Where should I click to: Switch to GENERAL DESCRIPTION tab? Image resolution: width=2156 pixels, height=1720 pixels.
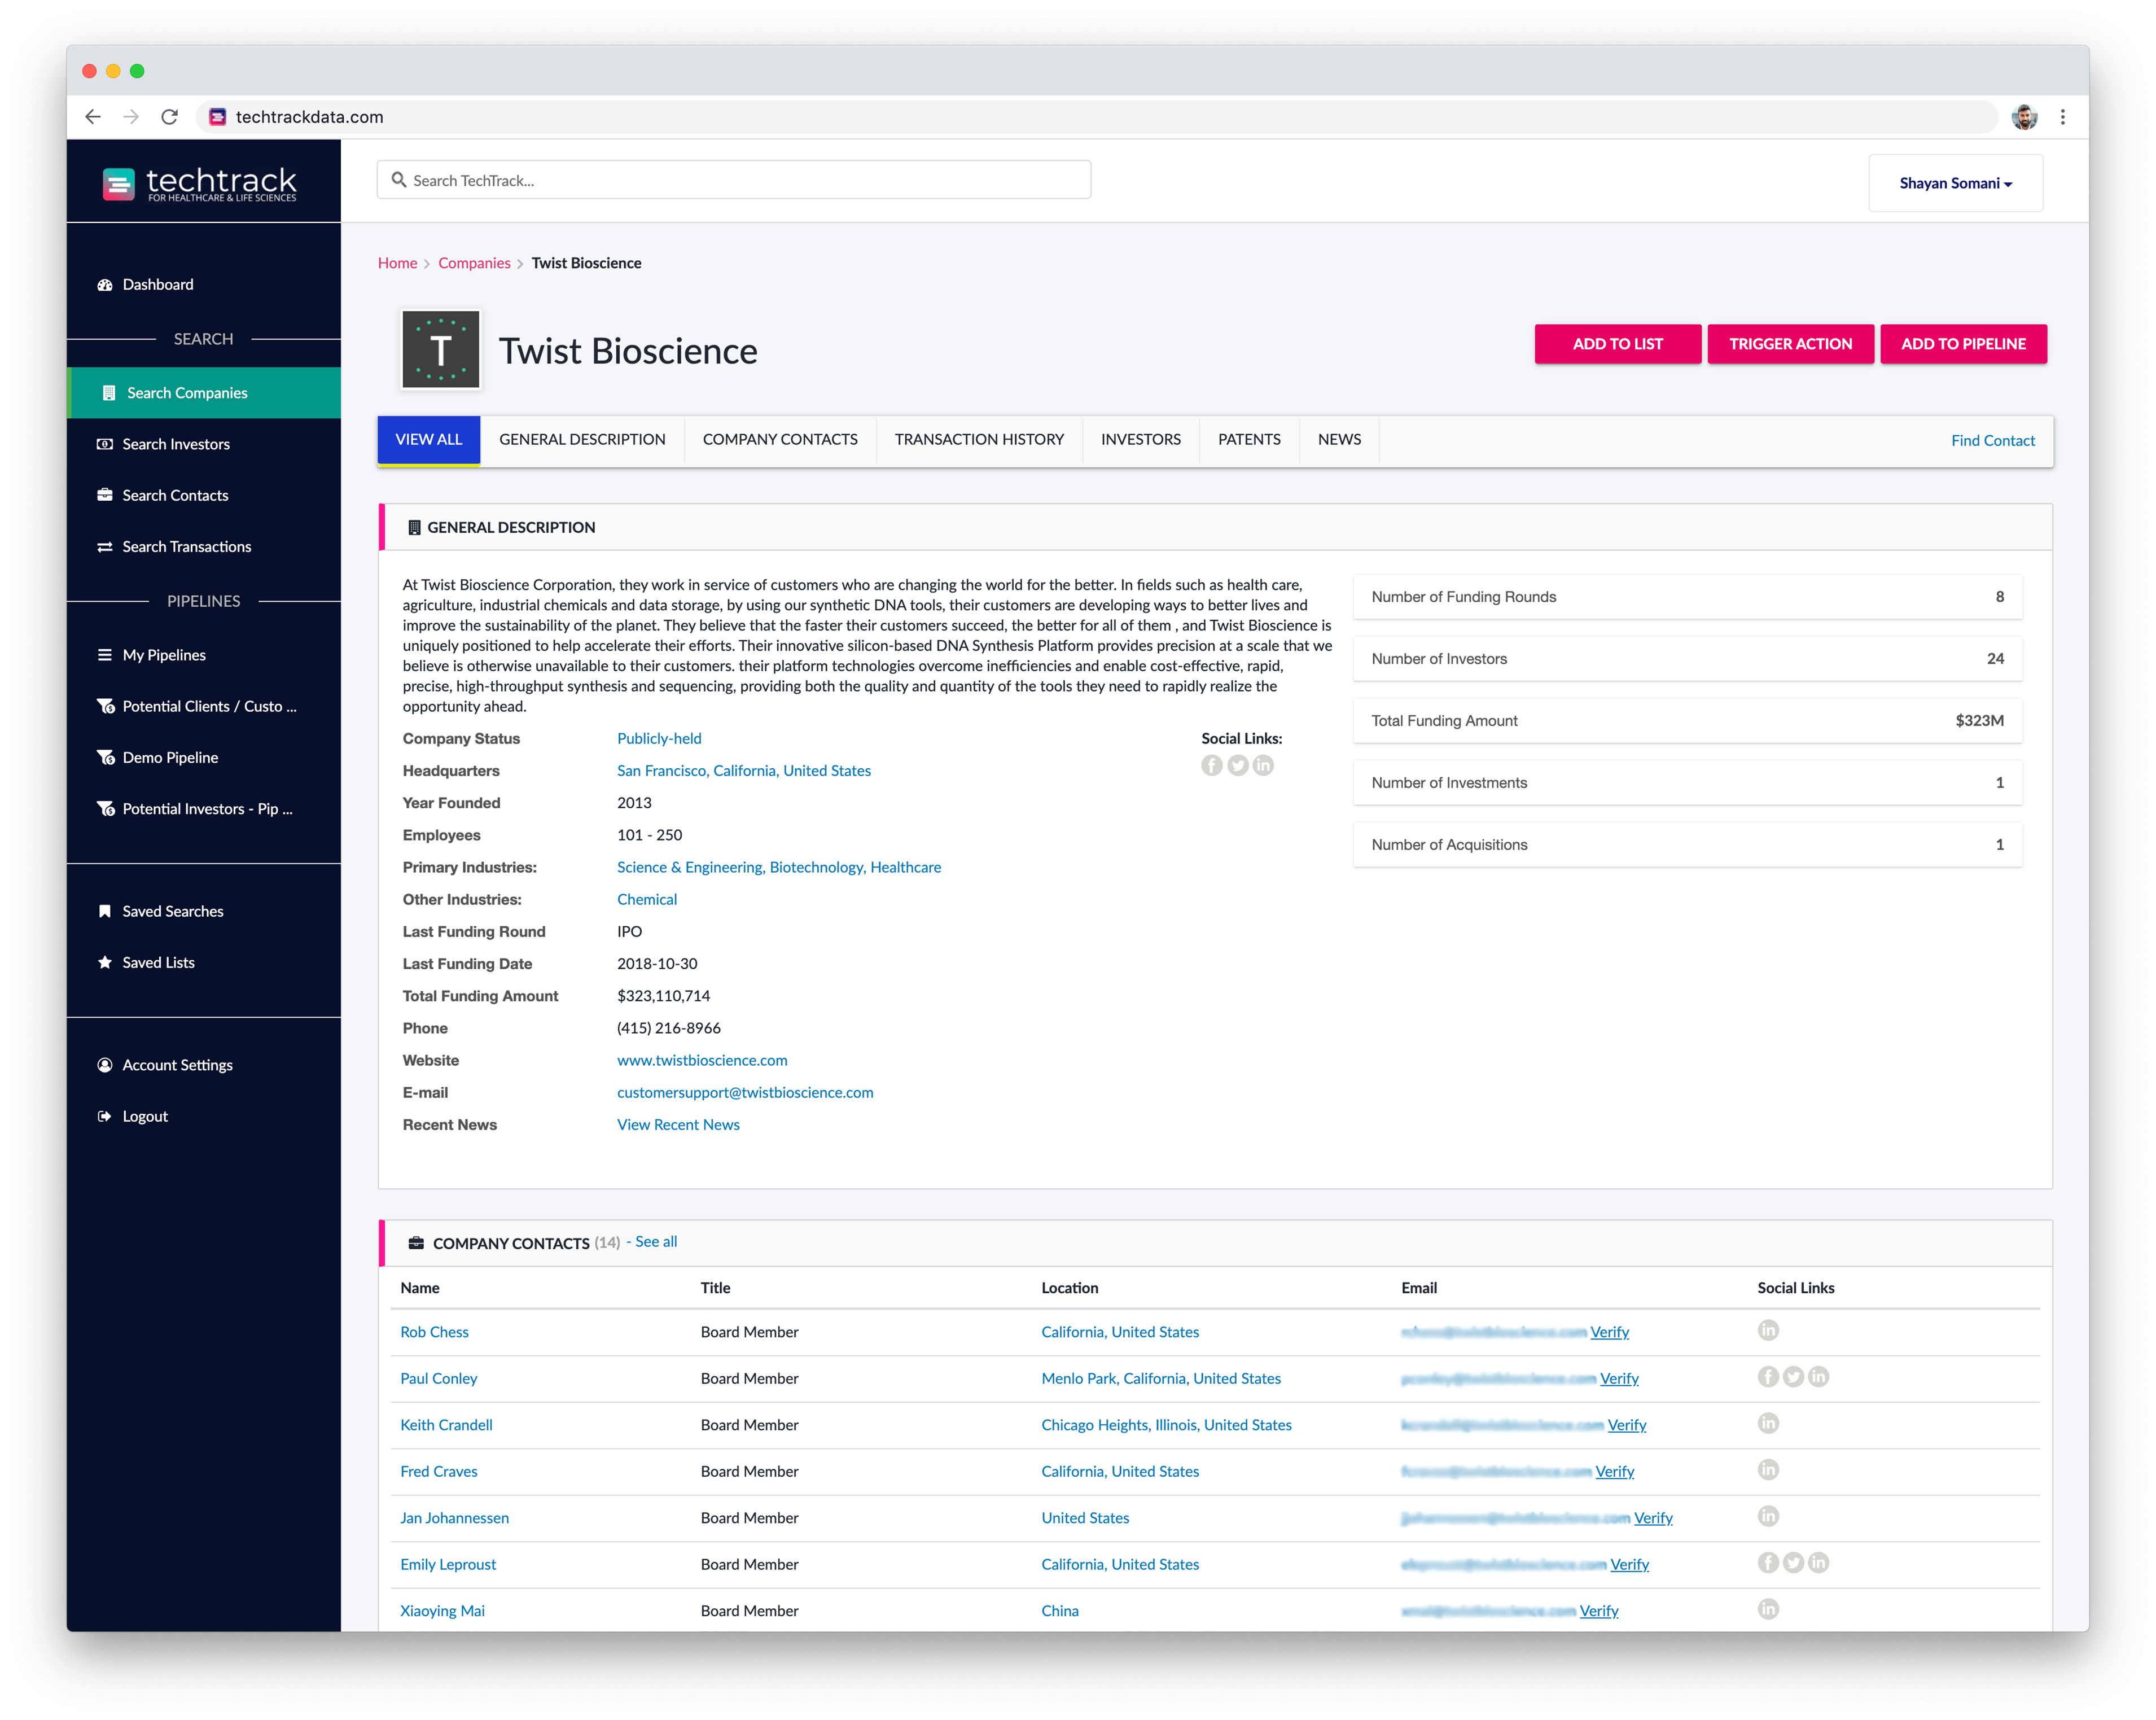582,440
